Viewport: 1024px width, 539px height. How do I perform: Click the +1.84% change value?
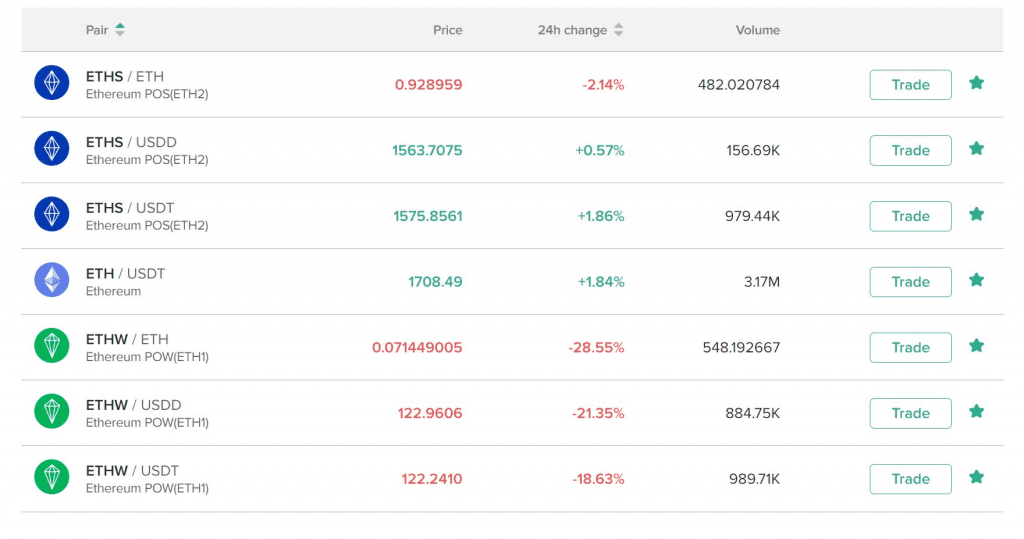[601, 282]
